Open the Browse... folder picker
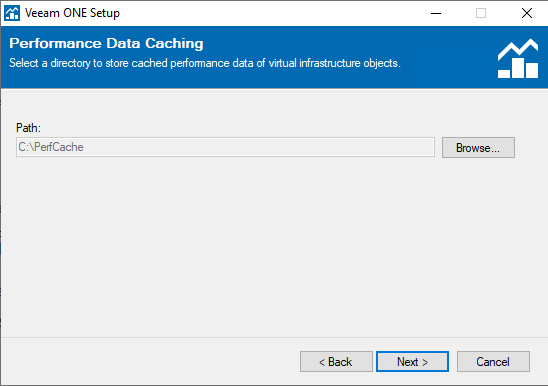The height and width of the screenshot is (386, 548). (478, 148)
